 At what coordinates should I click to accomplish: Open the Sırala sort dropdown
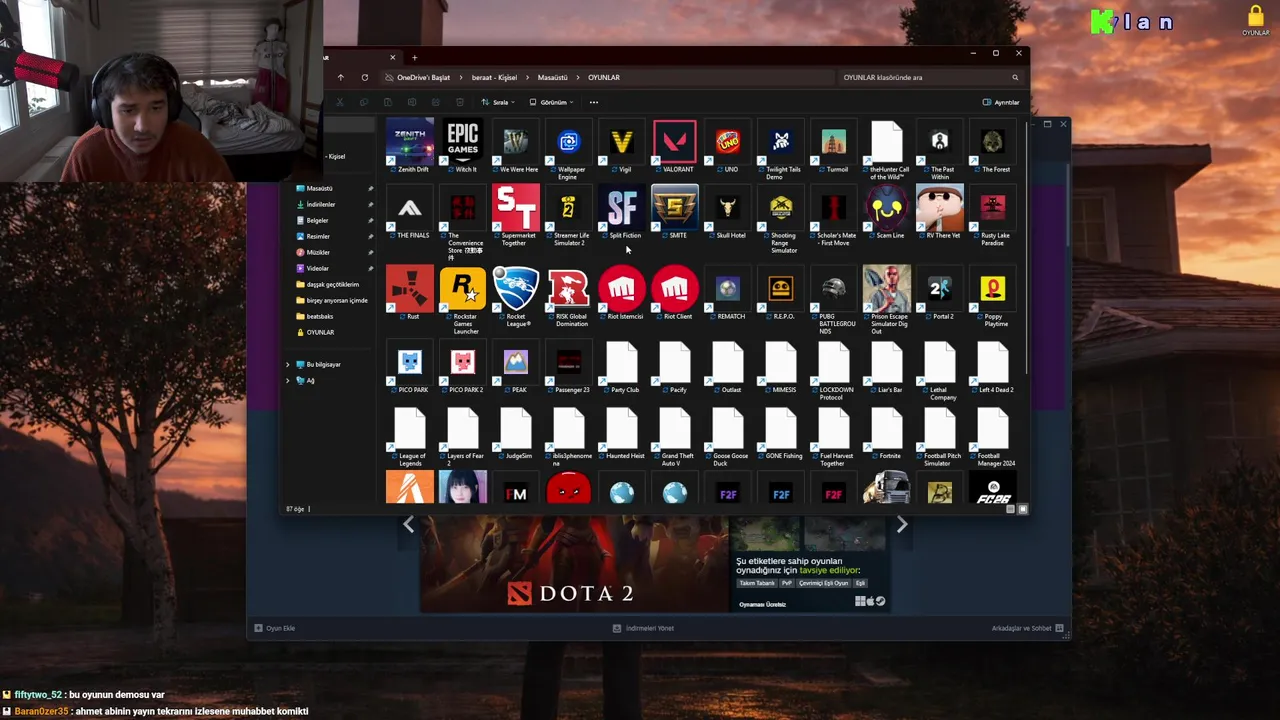point(497,102)
